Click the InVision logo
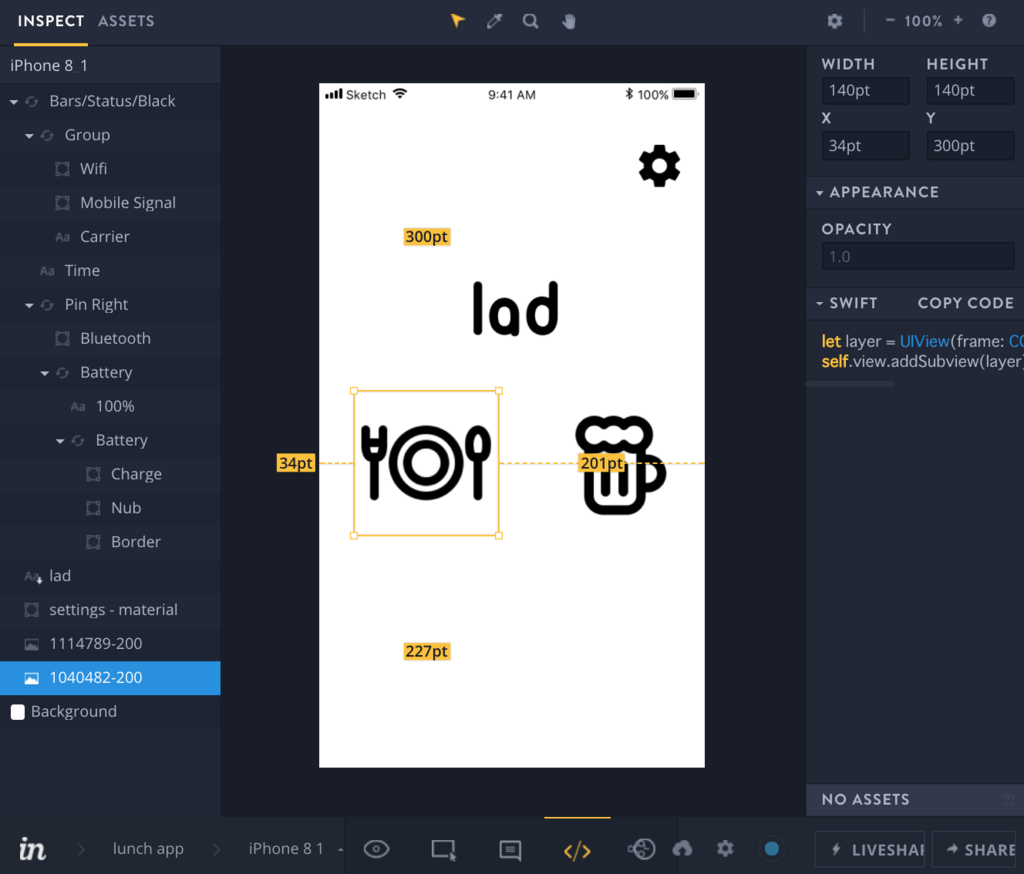The image size is (1024, 874). tap(32, 848)
